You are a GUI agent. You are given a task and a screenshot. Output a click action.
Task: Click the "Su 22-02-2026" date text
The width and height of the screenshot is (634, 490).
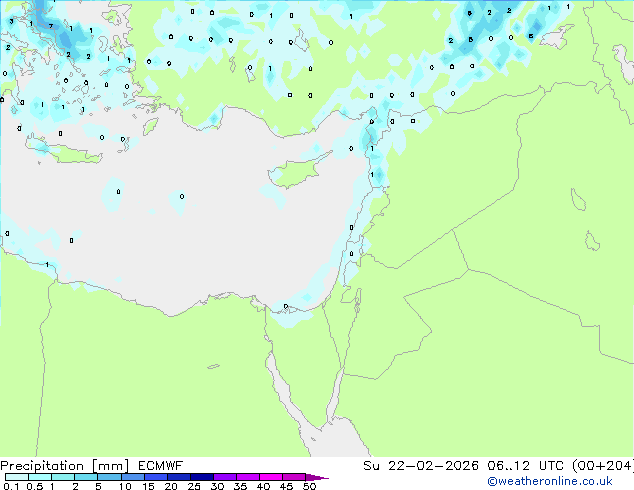421,466
